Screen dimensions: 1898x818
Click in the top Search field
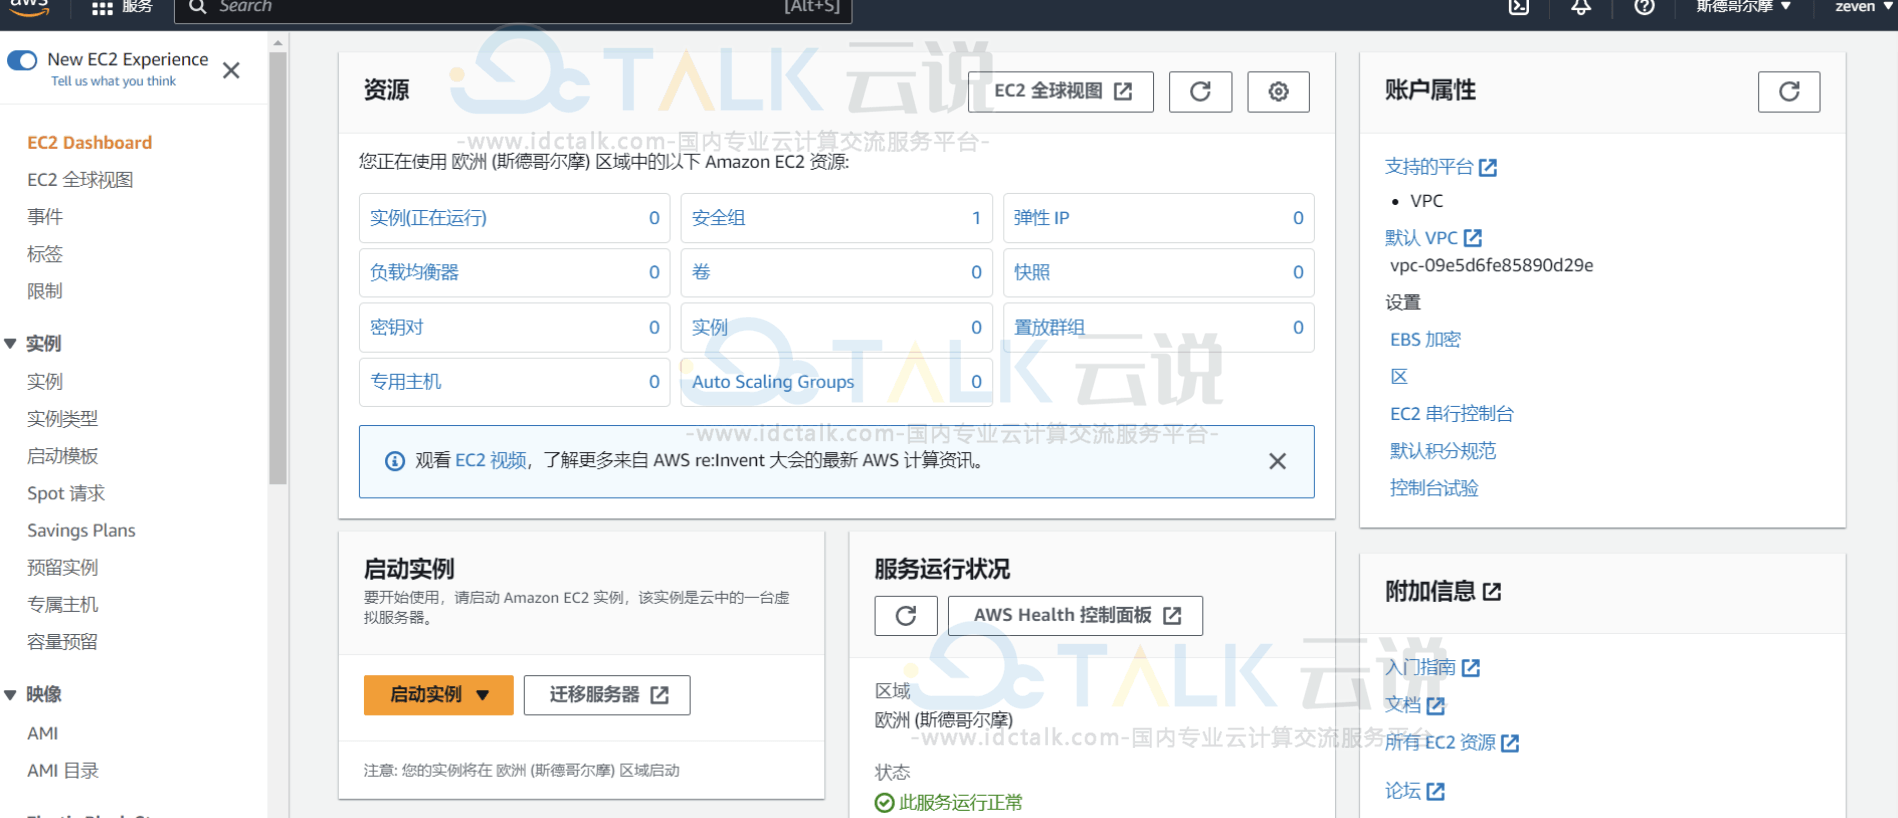513,9
